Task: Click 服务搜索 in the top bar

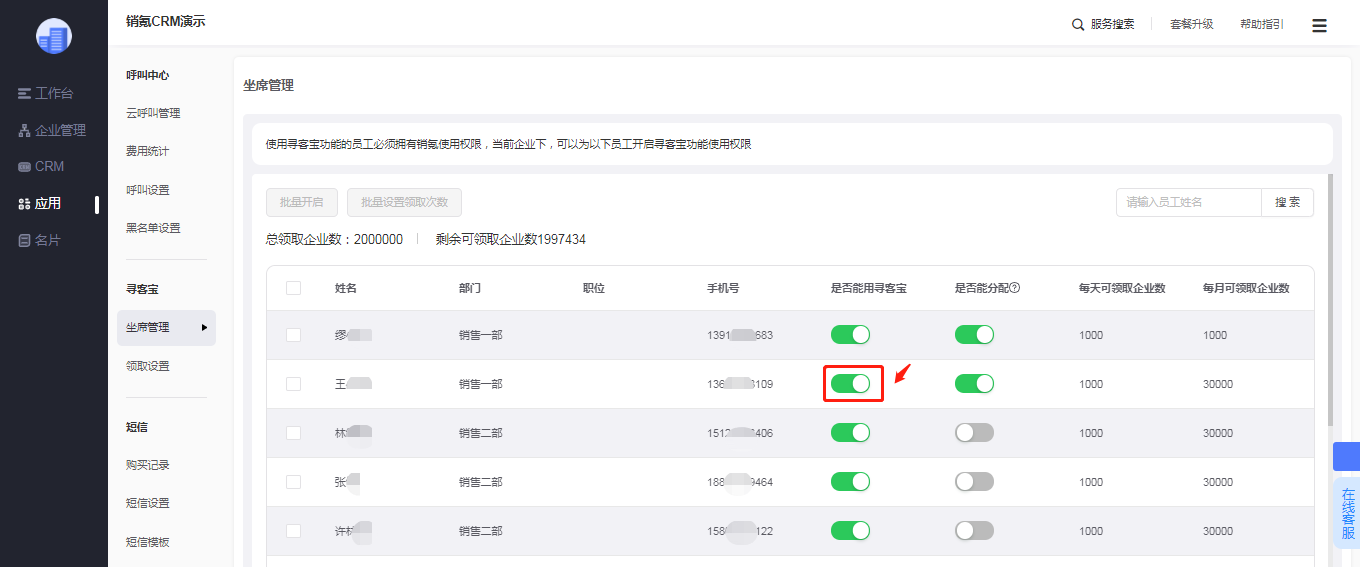Action: point(1112,24)
